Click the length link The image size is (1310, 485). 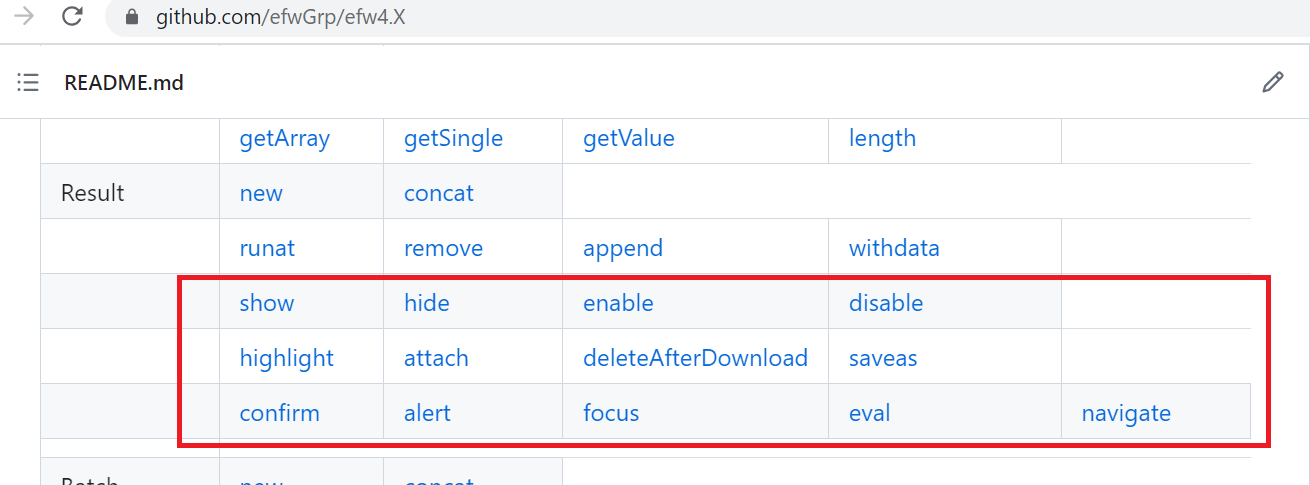pyautogui.click(x=882, y=138)
